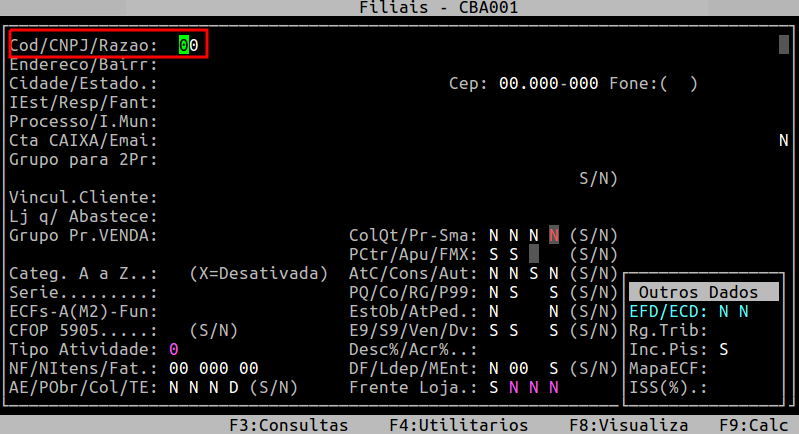Click the Outros Dados panel header
Image resolution: width=799 pixels, height=434 pixels.
tap(703, 293)
